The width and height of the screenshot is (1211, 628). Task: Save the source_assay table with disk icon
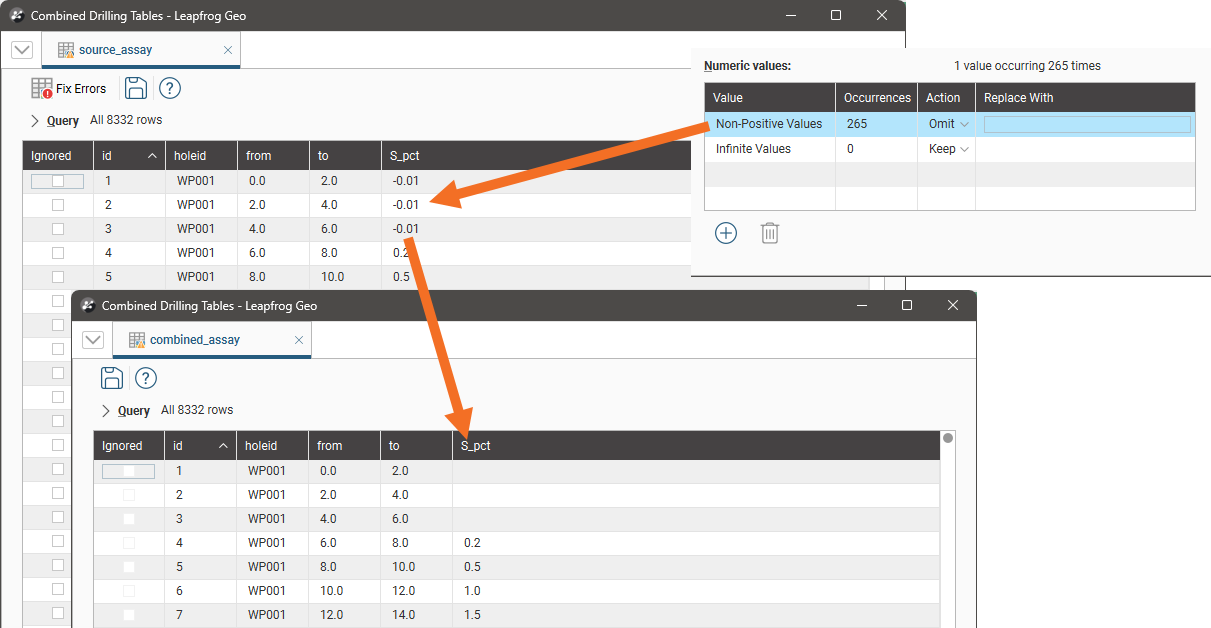pyautogui.click(x=136, y=89)
